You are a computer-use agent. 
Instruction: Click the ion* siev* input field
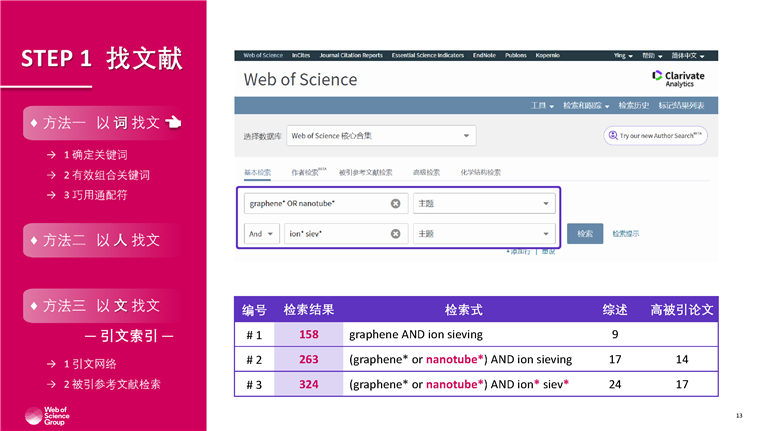[x=346, y=234]
